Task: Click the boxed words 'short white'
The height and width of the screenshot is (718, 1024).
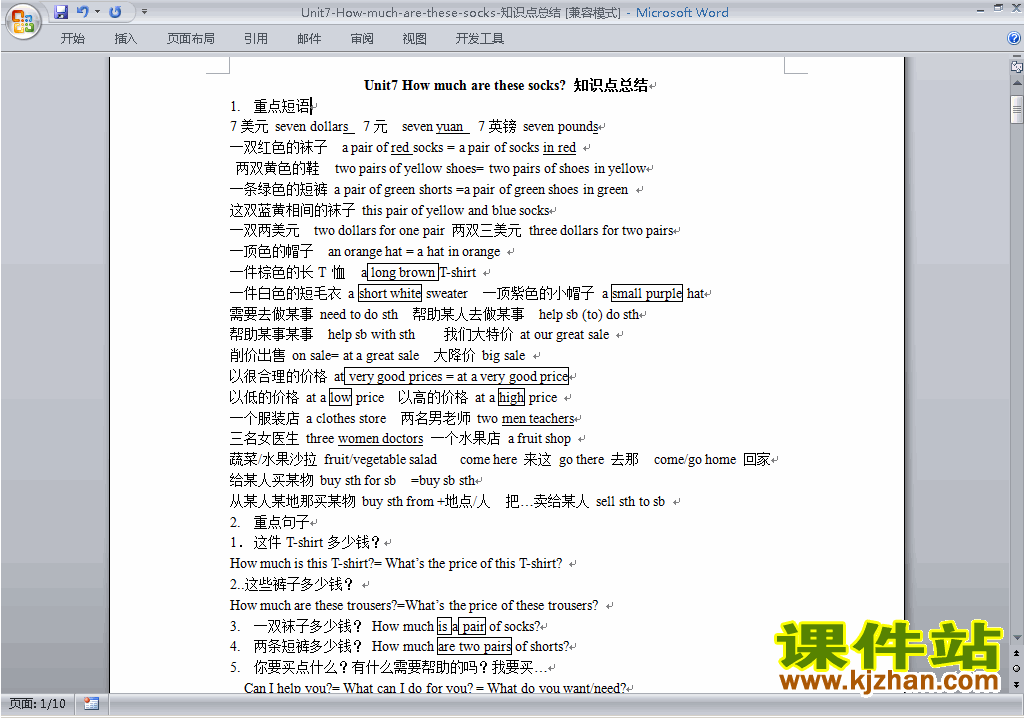Action: 390,293
